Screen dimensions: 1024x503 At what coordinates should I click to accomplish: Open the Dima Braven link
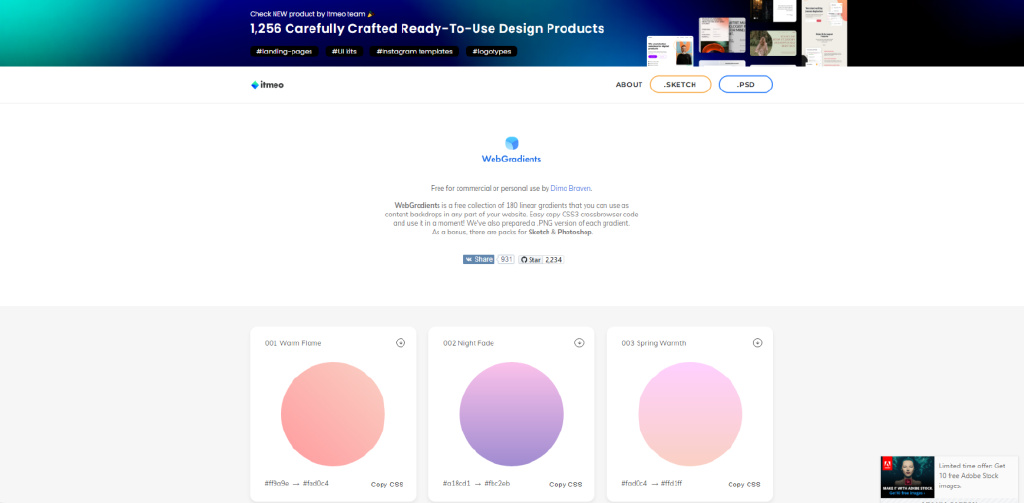(x=571, y=188)
